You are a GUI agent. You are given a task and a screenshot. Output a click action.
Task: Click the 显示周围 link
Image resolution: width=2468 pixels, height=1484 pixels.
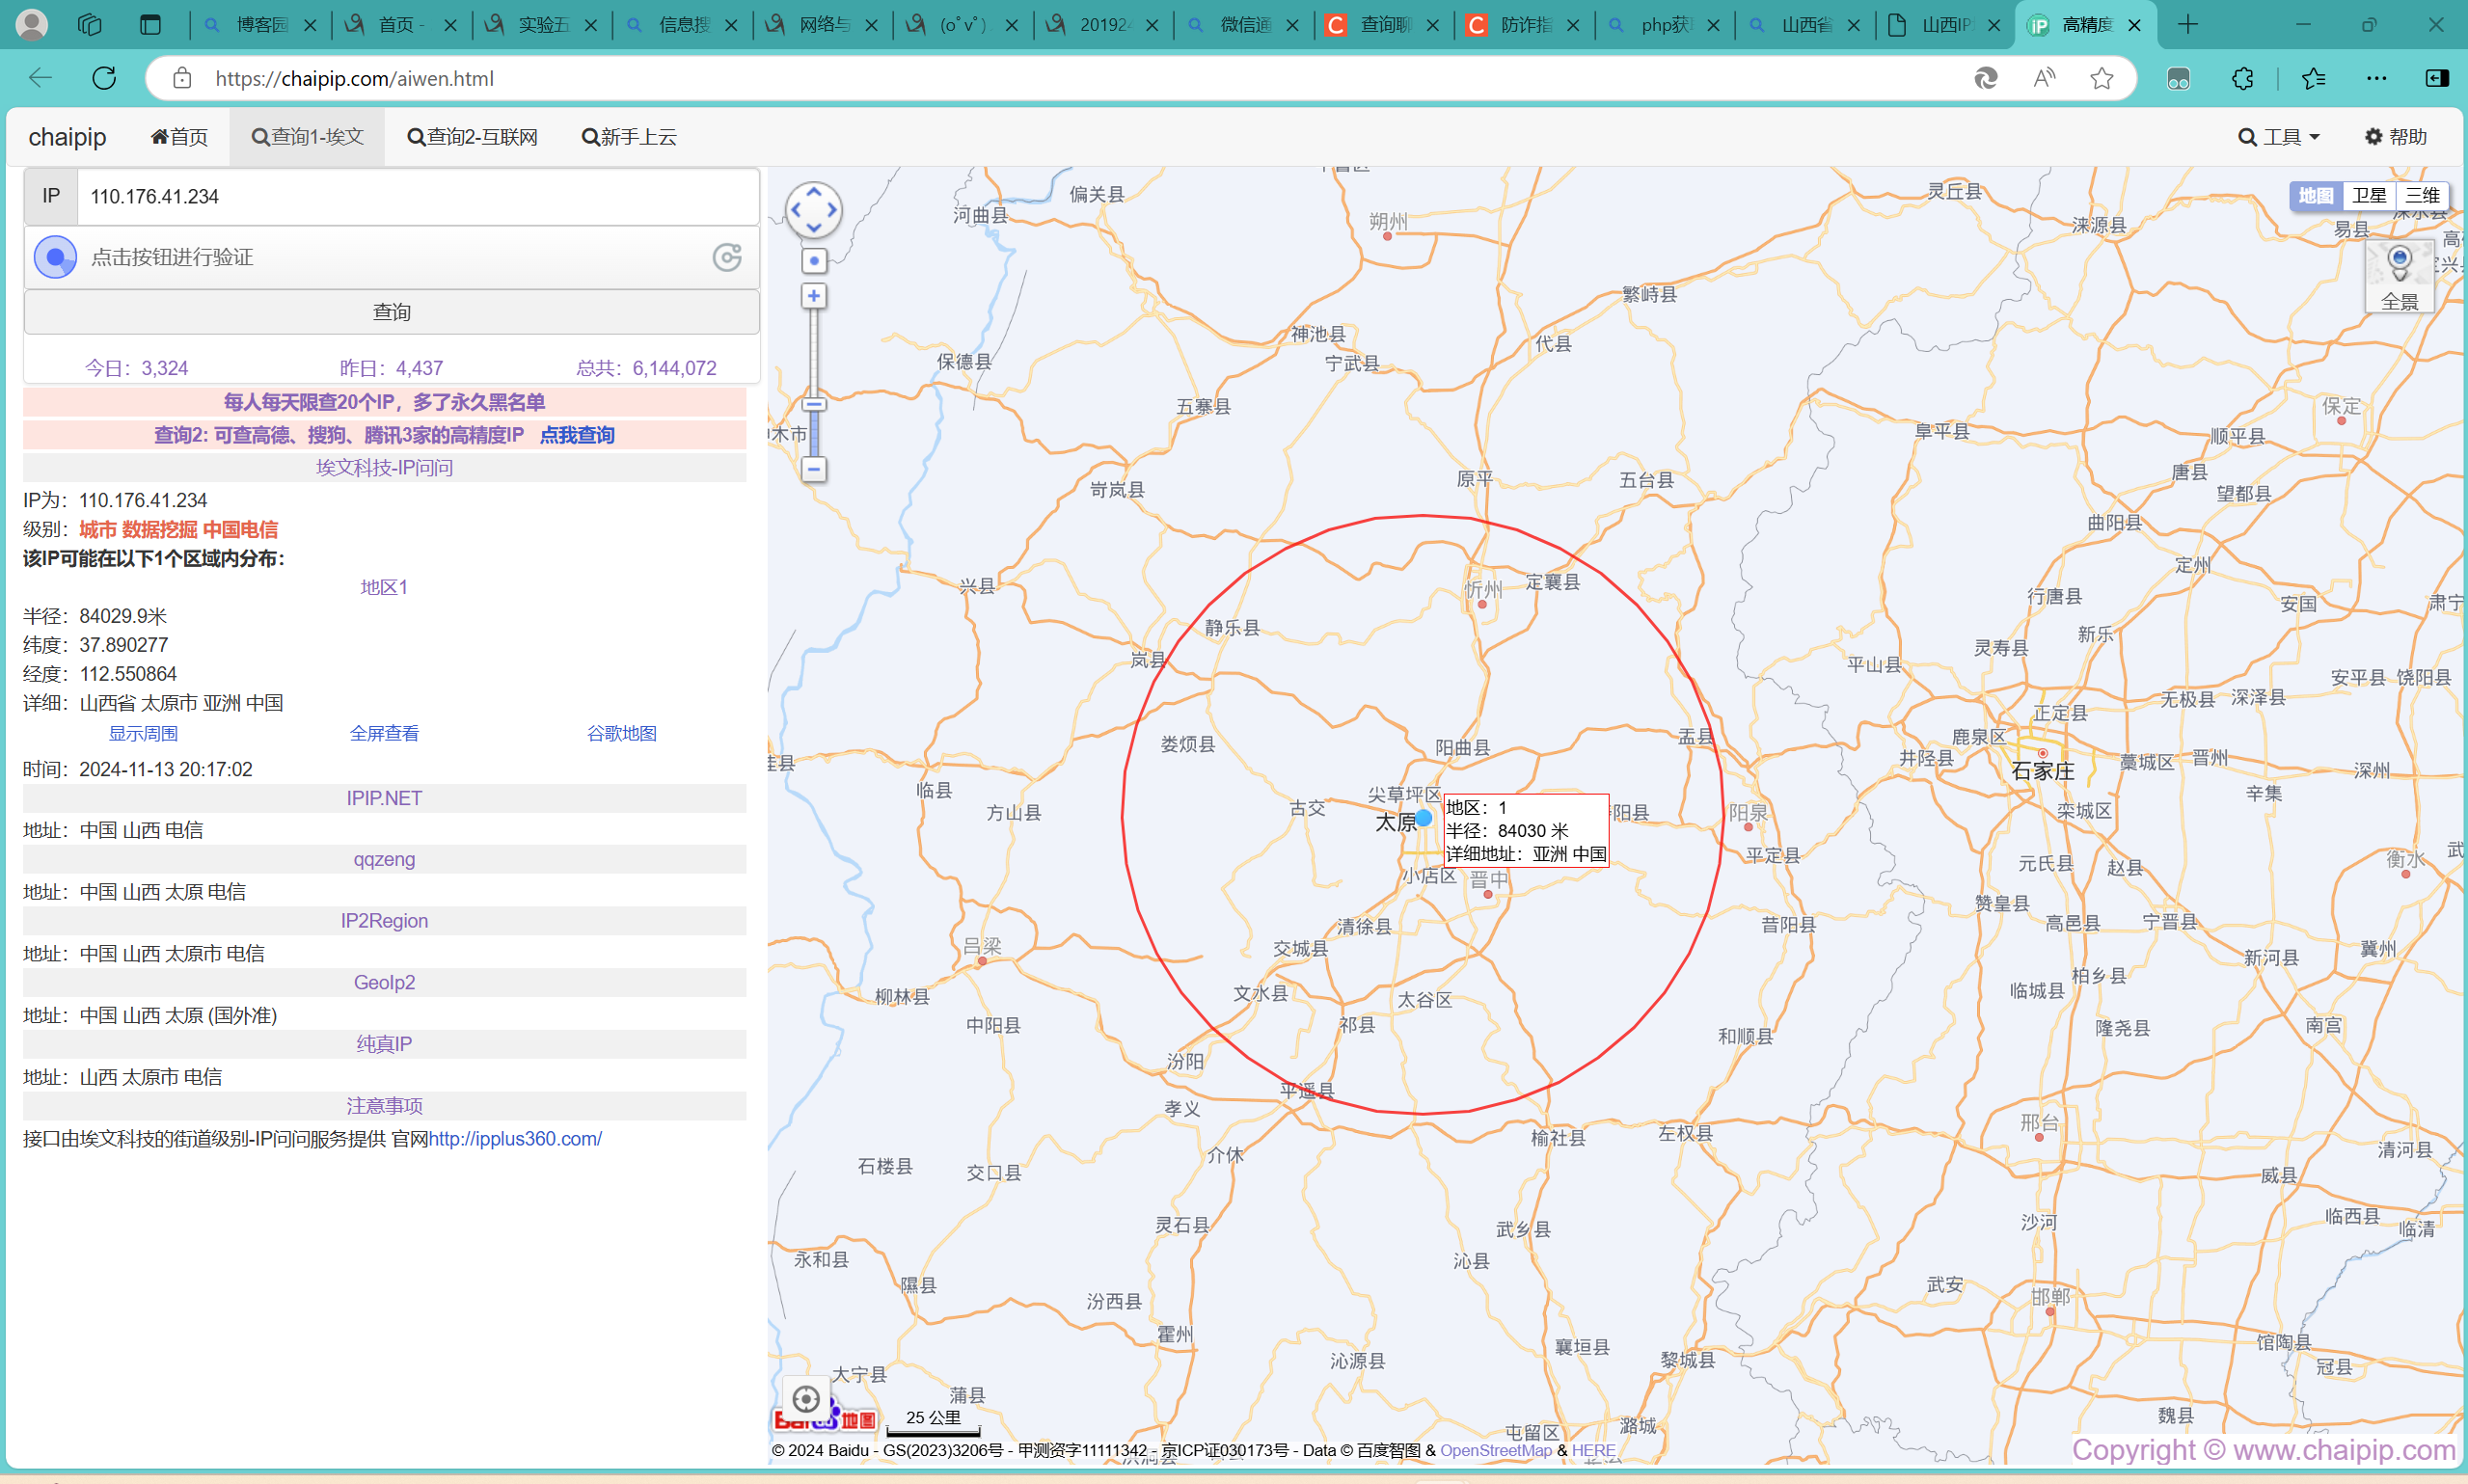click(x=143, y=733)
